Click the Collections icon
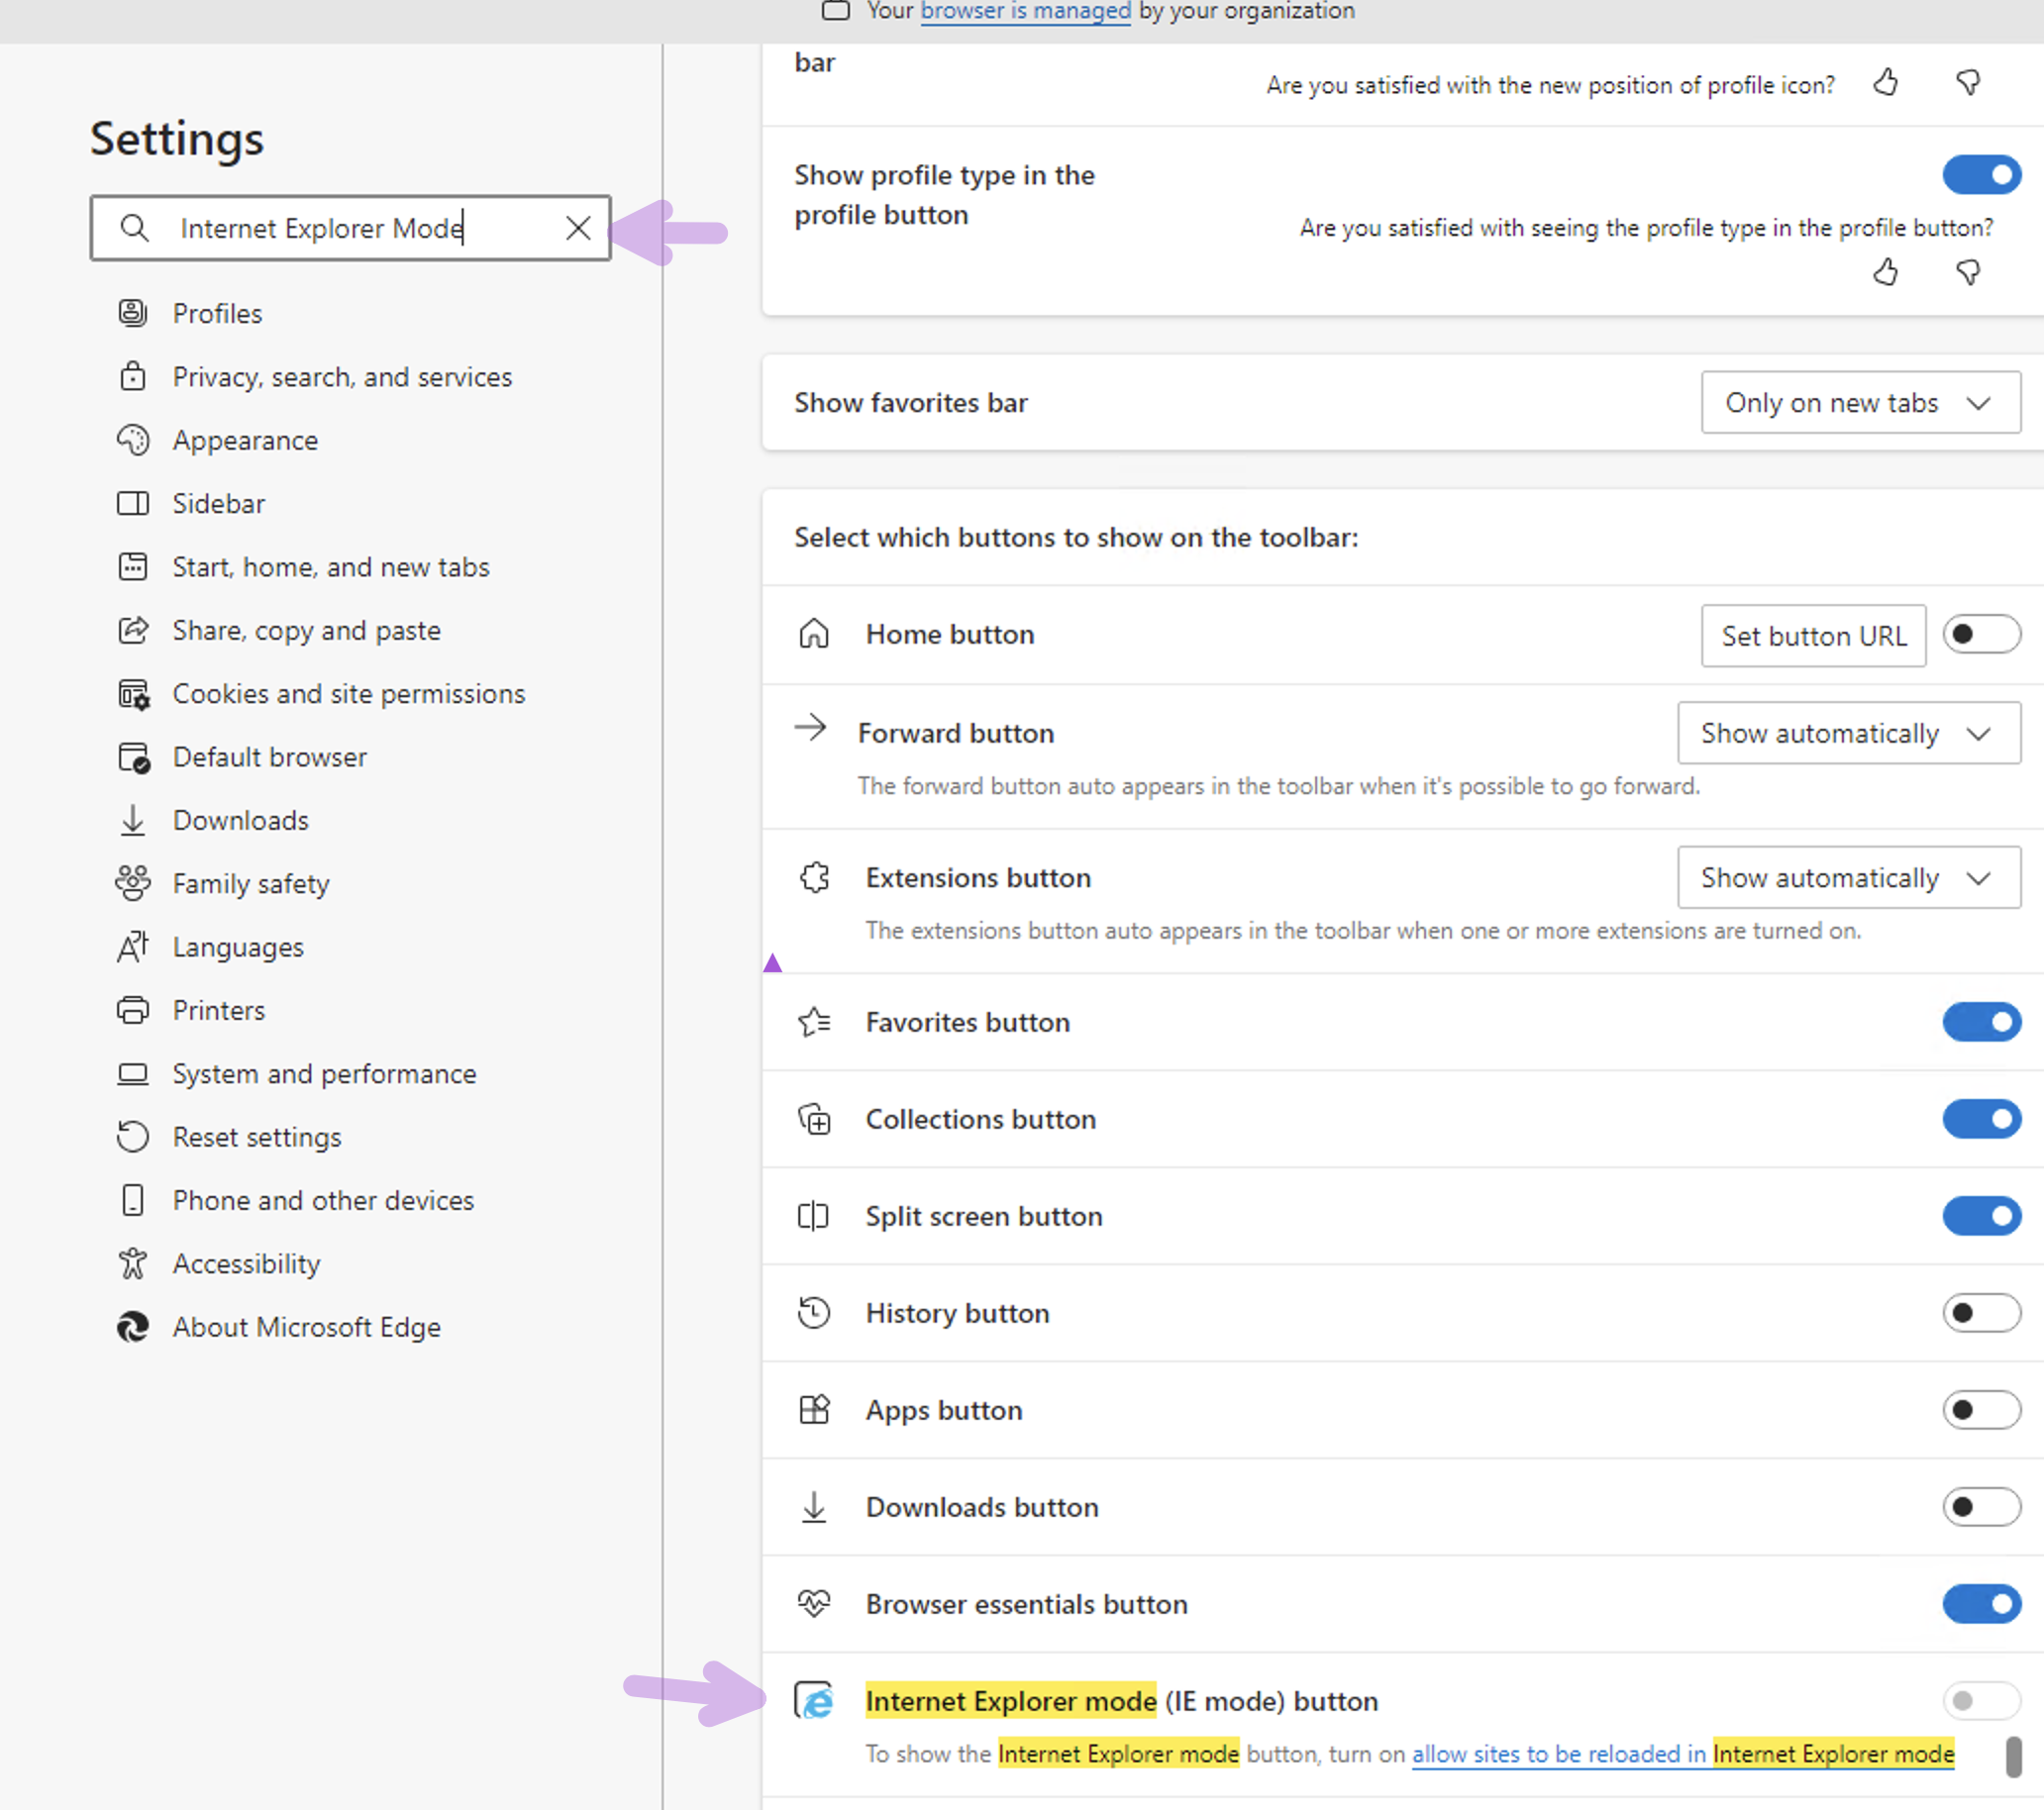Screen dimensions: 2044x1810 coord(814,1119)
